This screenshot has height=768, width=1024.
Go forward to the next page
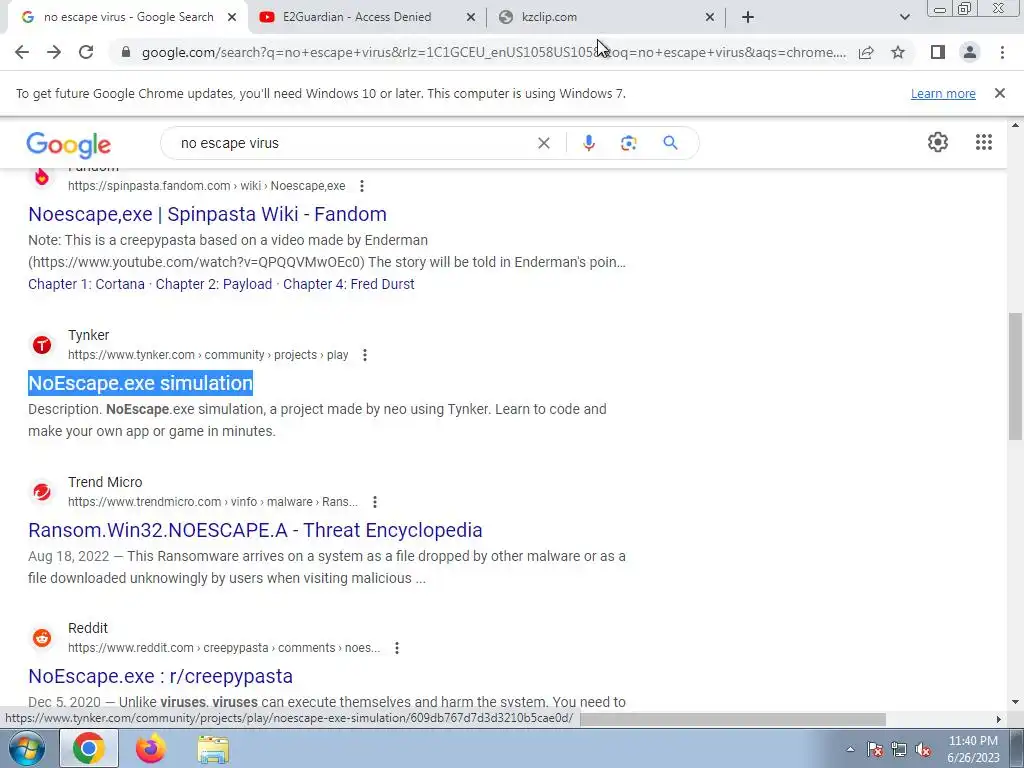54,52
